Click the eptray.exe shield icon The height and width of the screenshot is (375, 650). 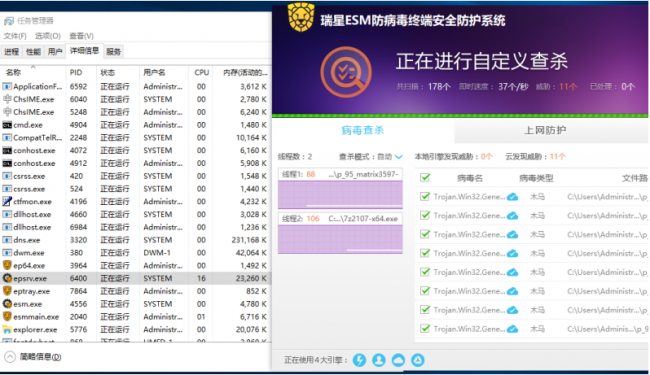pyautogui.click(x=7, y=291)
